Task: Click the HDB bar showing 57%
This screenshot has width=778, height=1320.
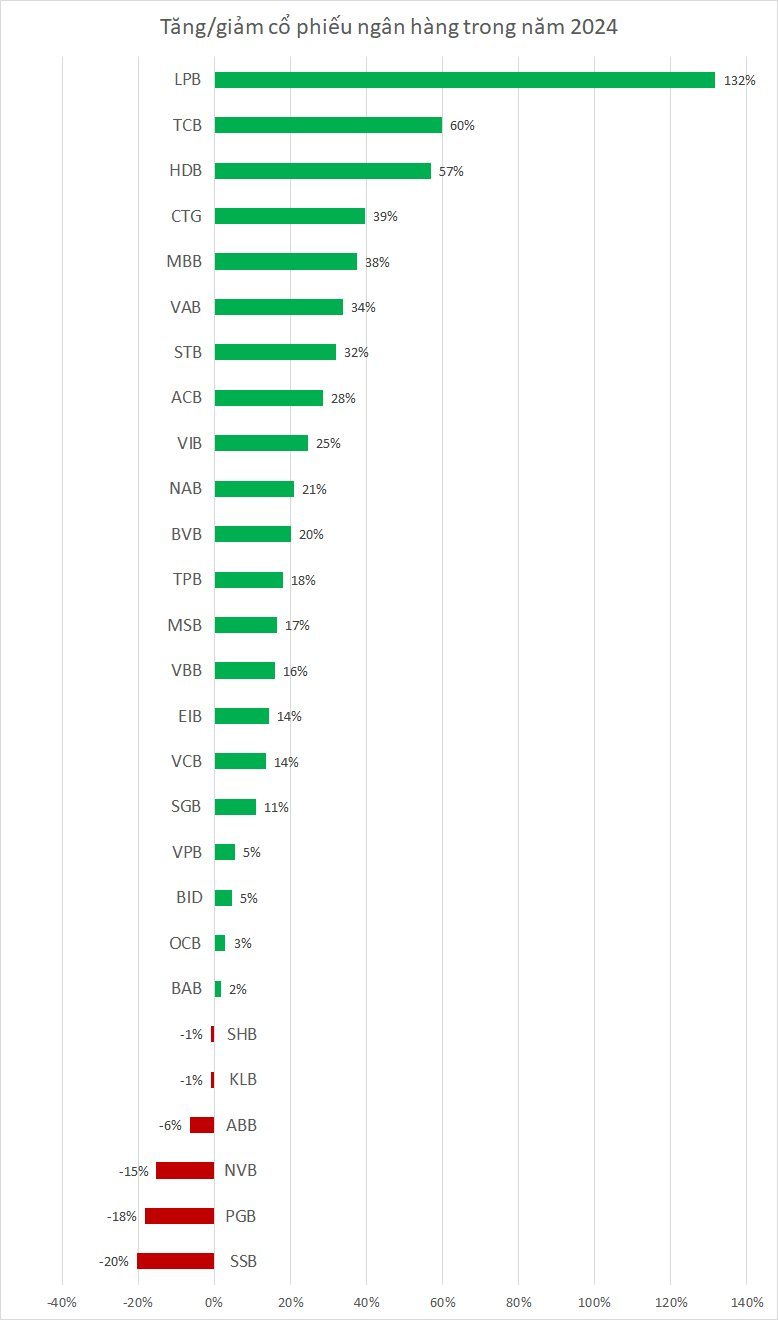Action: point(323,171)
